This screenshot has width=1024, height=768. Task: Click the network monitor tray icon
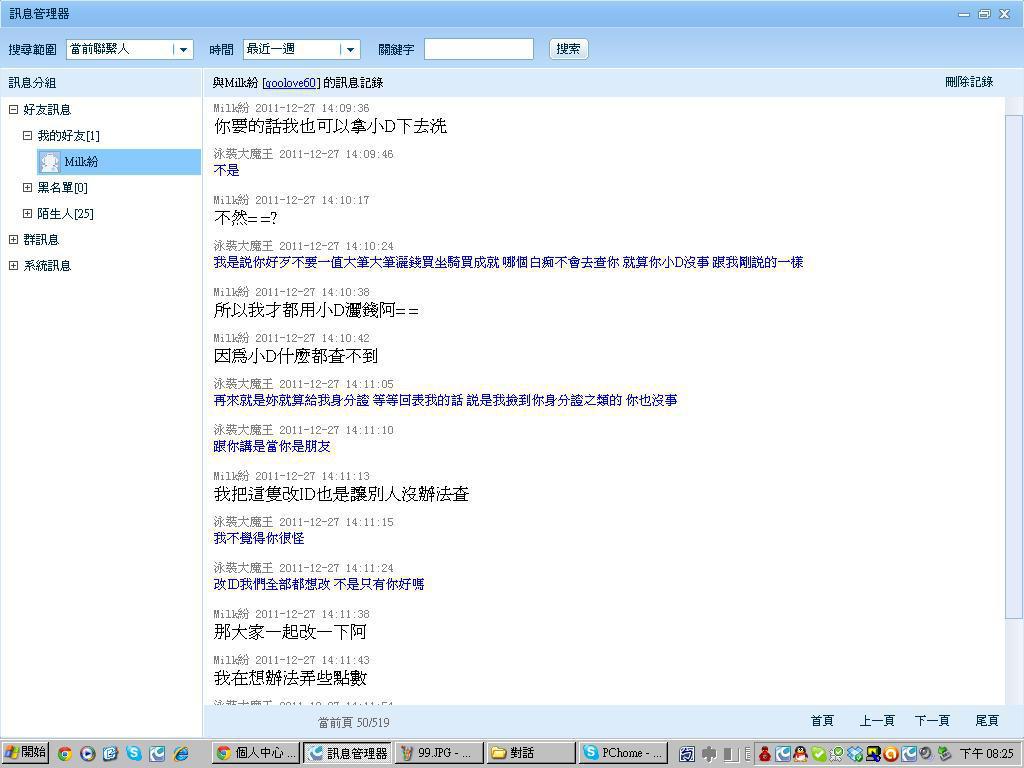tap(872, 754)
